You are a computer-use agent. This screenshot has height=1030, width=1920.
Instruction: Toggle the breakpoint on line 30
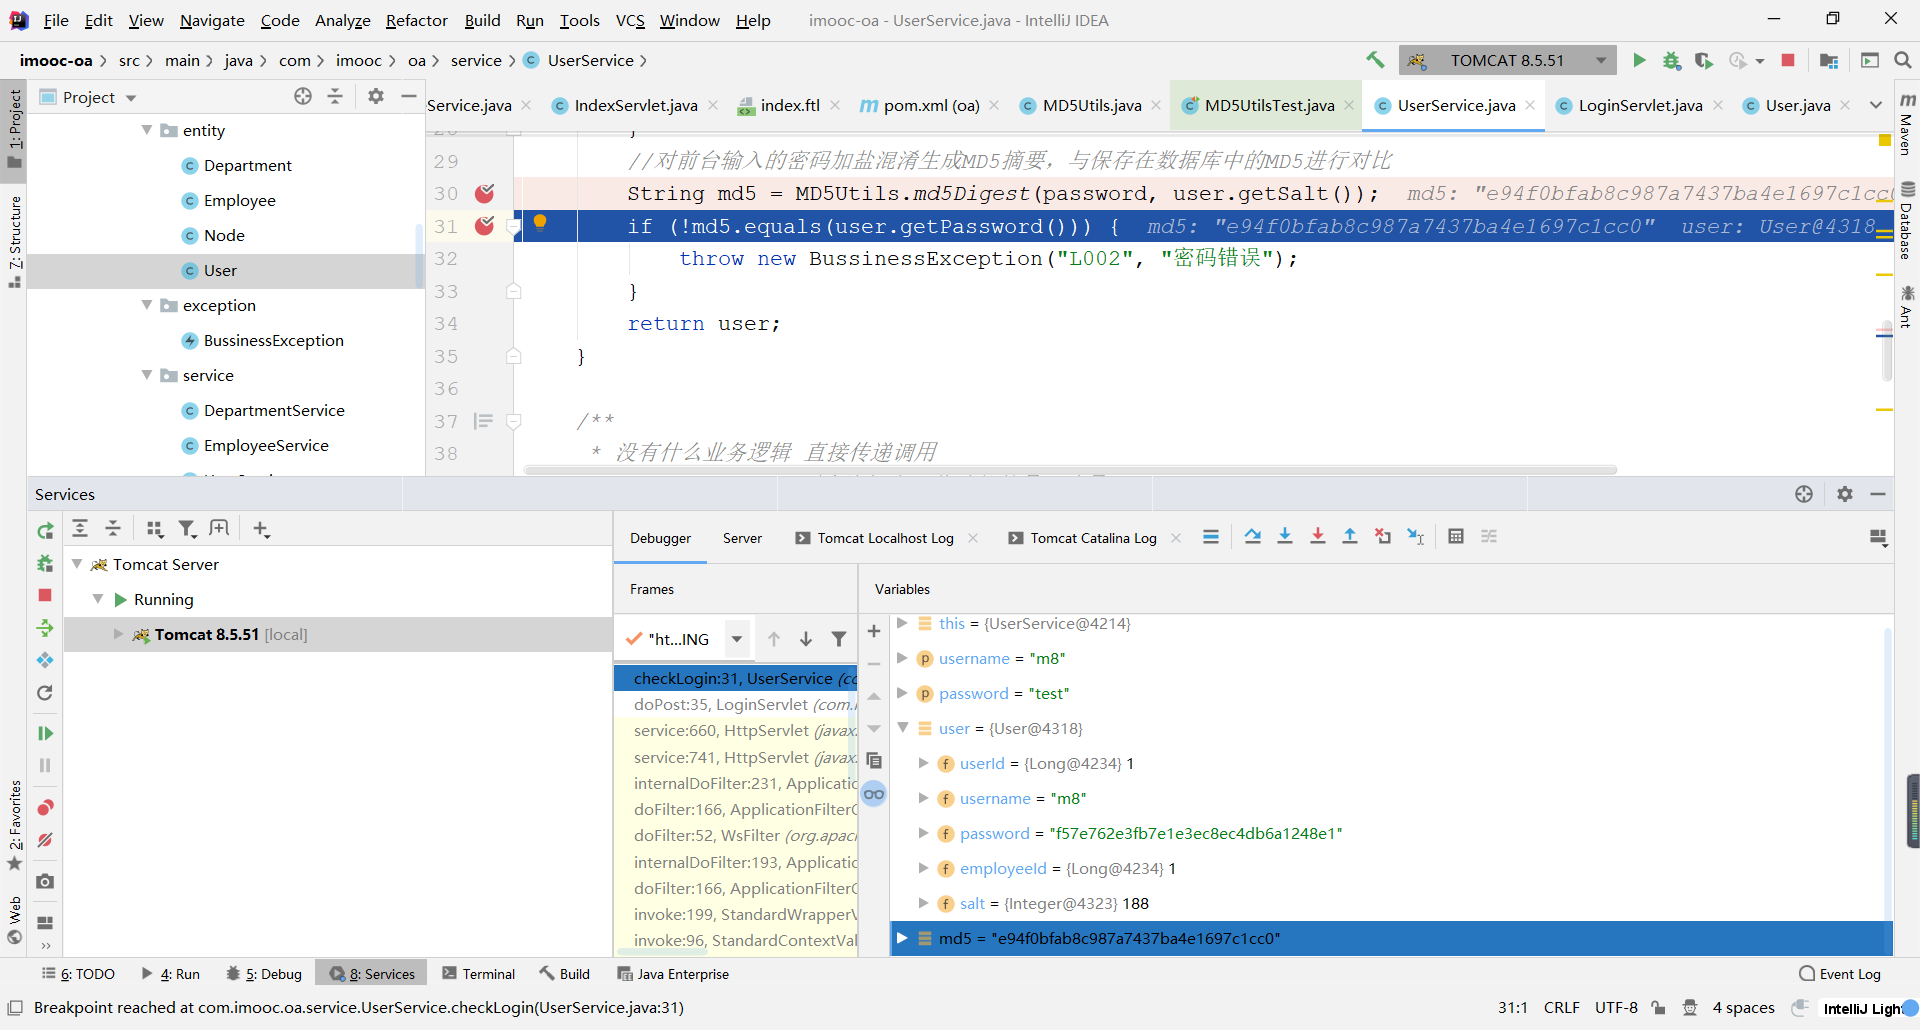coord(485,193)
